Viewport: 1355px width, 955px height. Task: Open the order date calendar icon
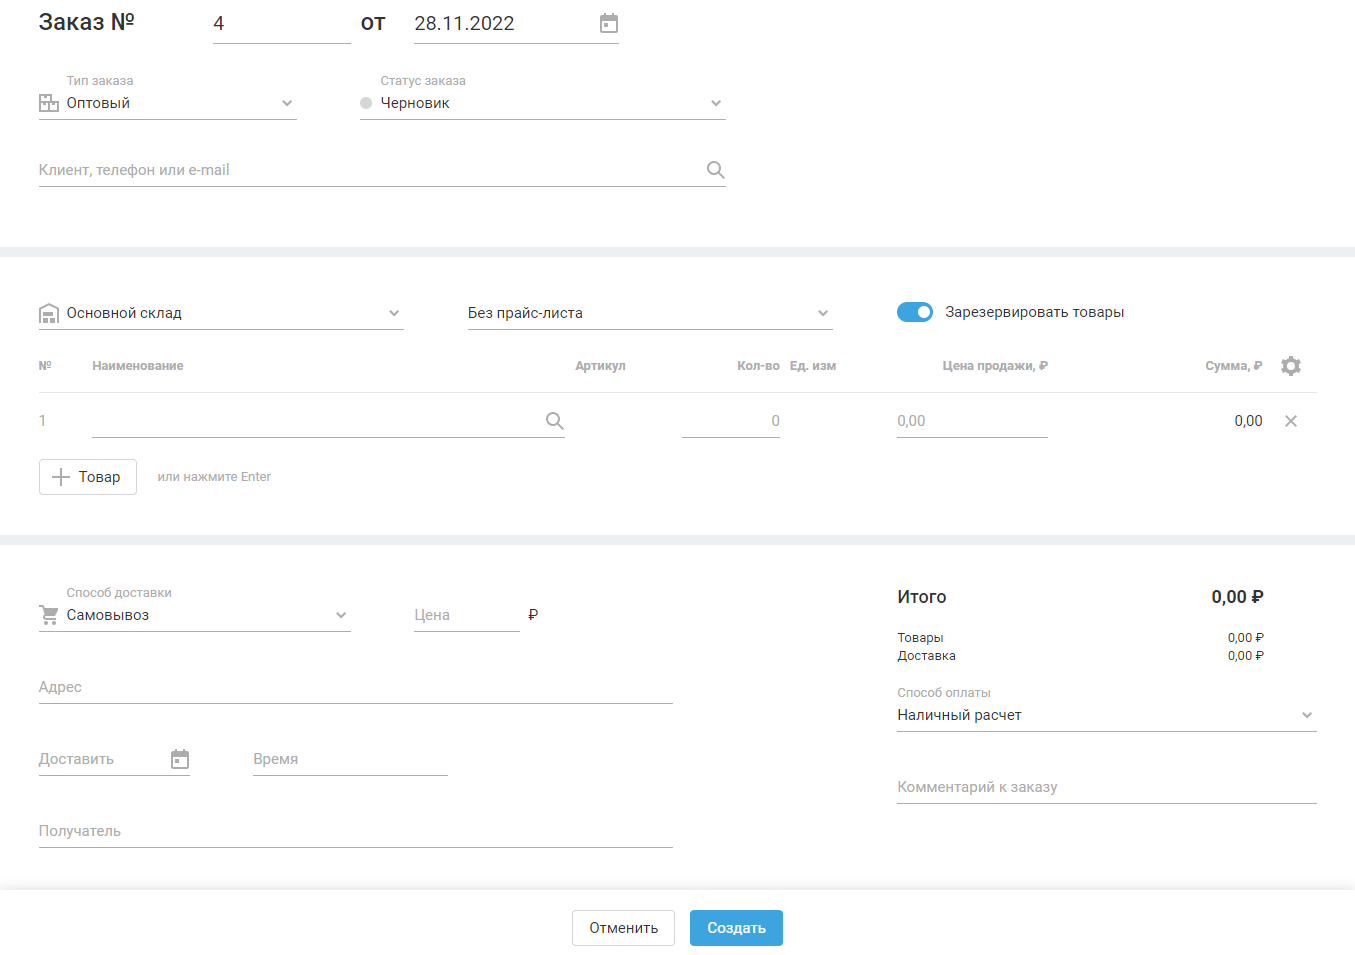pos(609,23)
